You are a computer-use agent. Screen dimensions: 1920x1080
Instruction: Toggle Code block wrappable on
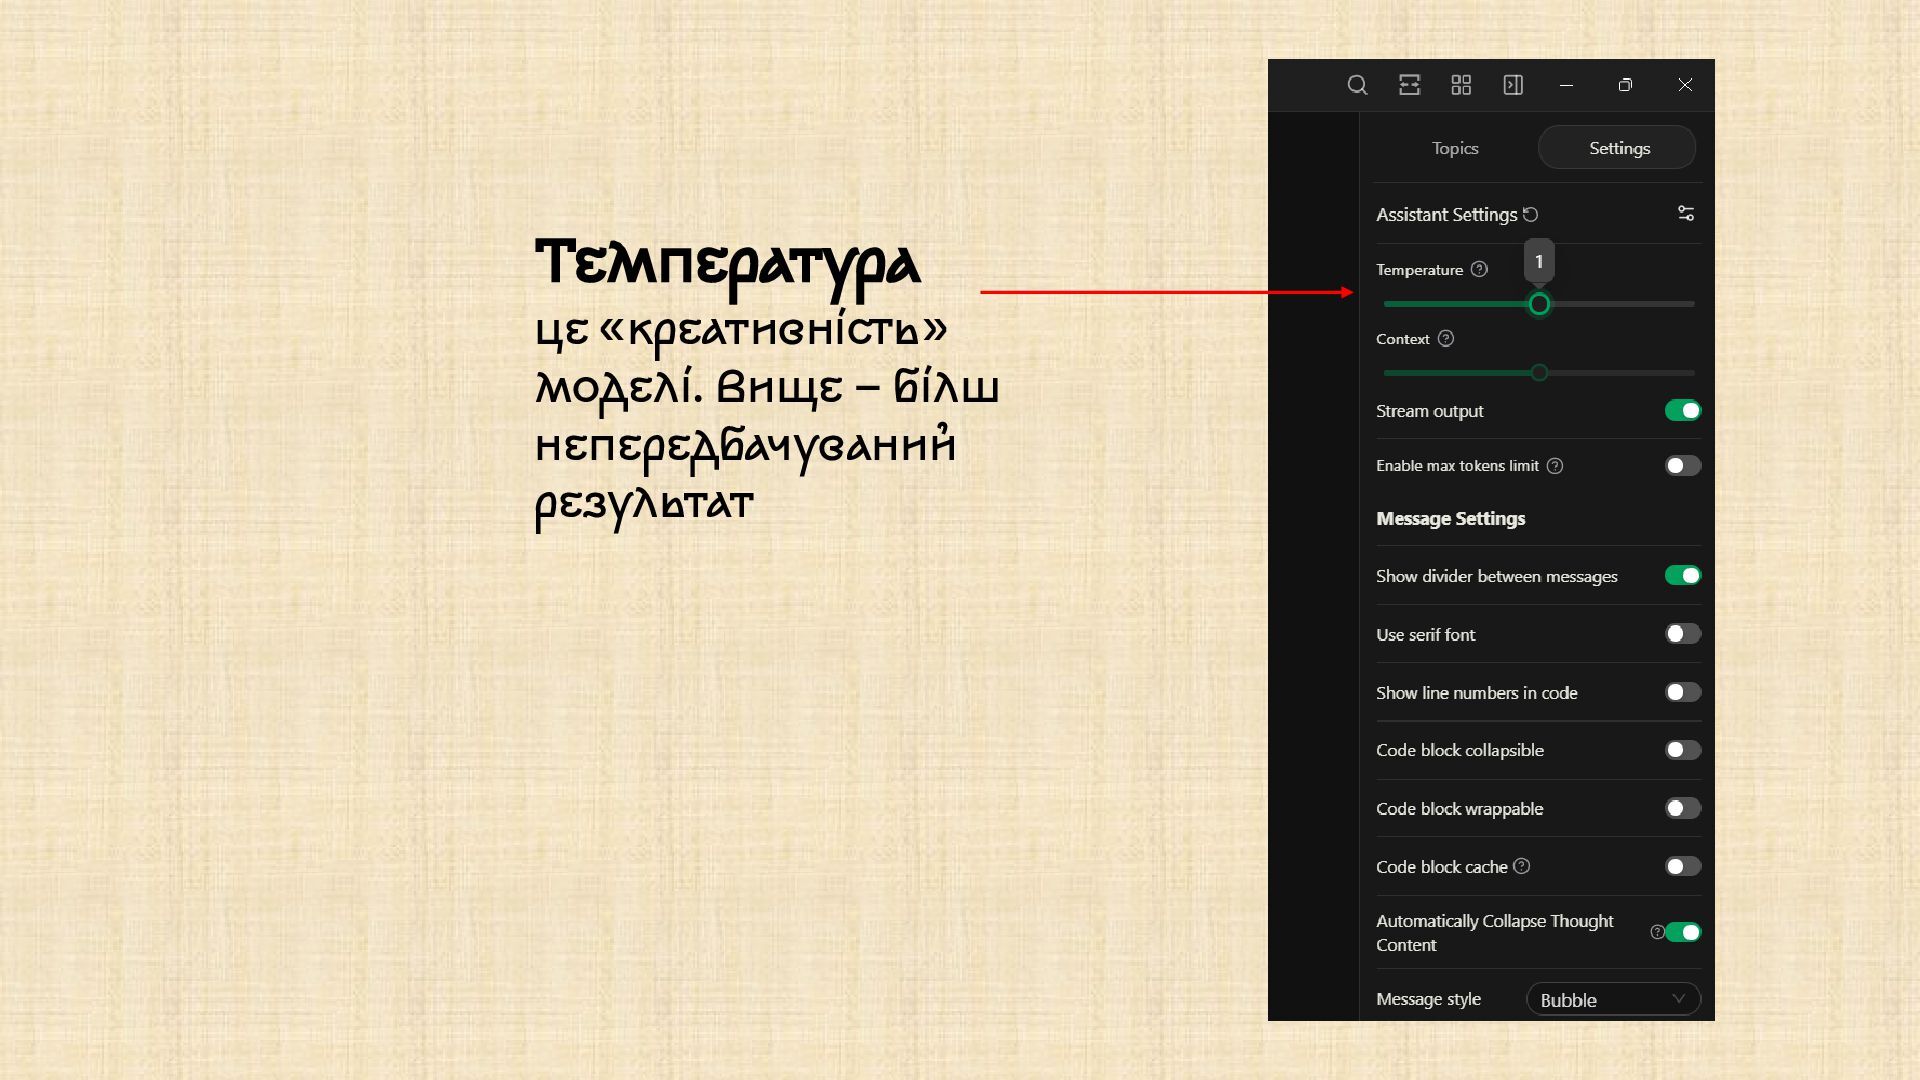(x=1683, y=808)
